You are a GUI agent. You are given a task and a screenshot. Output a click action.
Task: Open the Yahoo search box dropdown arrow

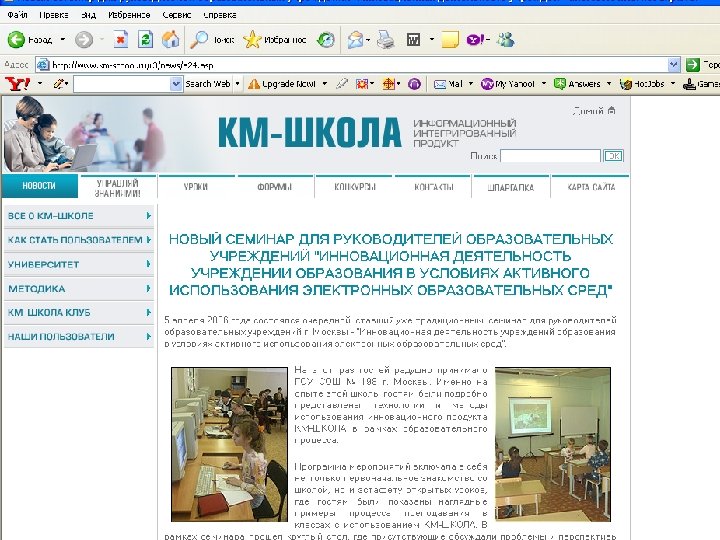pyautogui.click(x=176, y=84)
